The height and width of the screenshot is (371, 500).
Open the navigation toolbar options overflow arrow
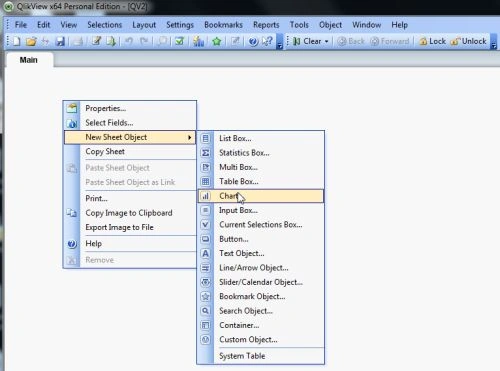point(494,41)
